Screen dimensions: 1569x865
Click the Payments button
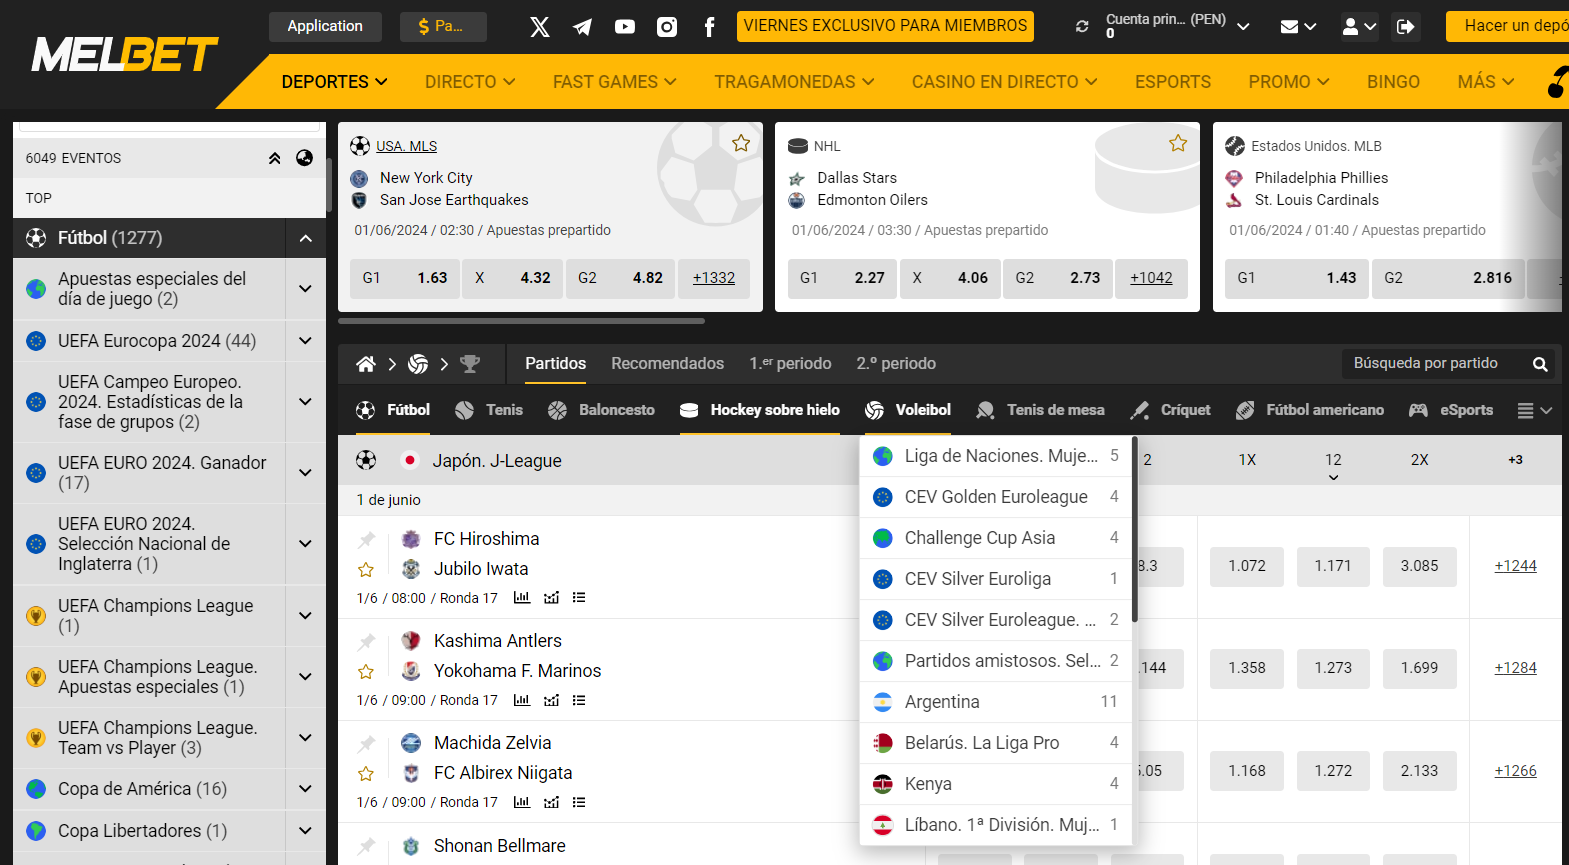[443, 26]
